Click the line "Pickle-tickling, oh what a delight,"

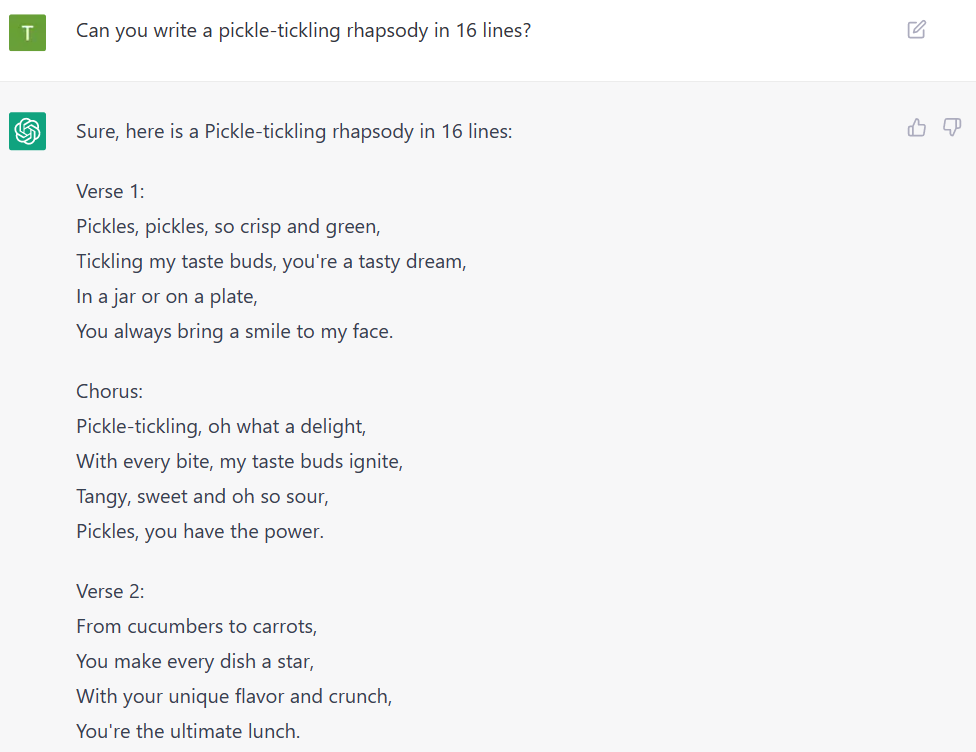click(221, 426)
